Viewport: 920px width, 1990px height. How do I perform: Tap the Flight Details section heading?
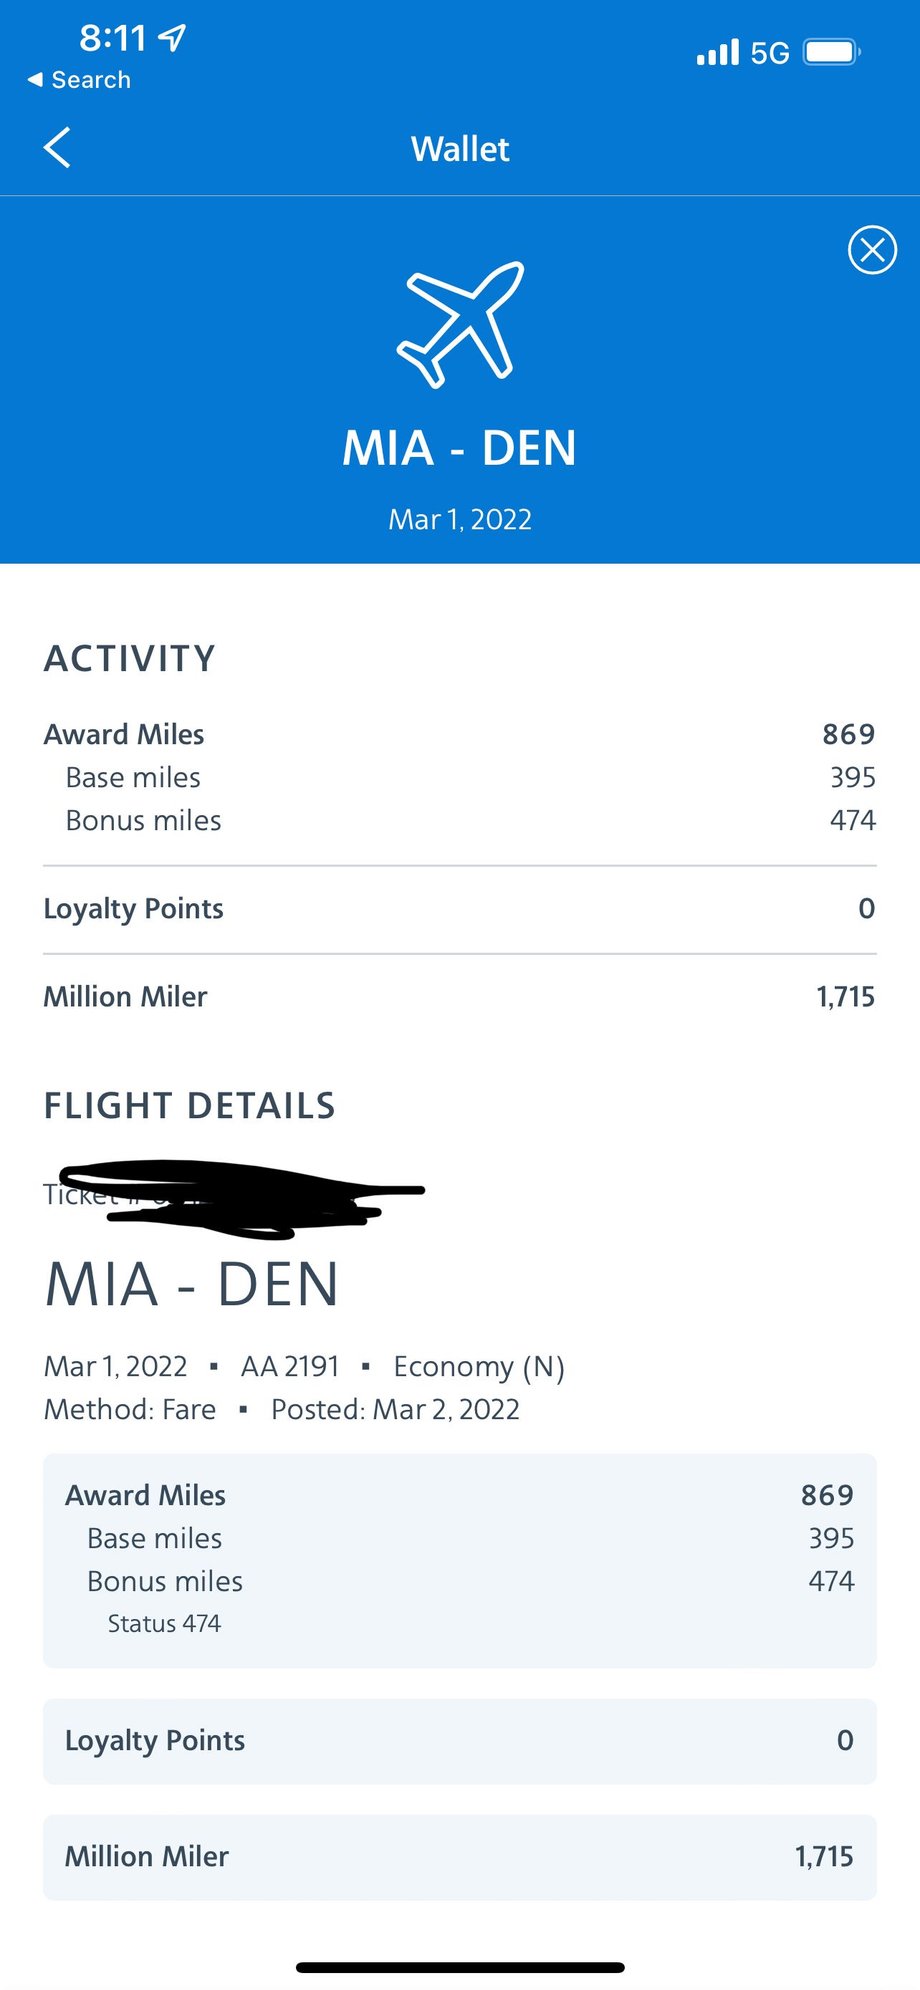[x=190, y=1106]
